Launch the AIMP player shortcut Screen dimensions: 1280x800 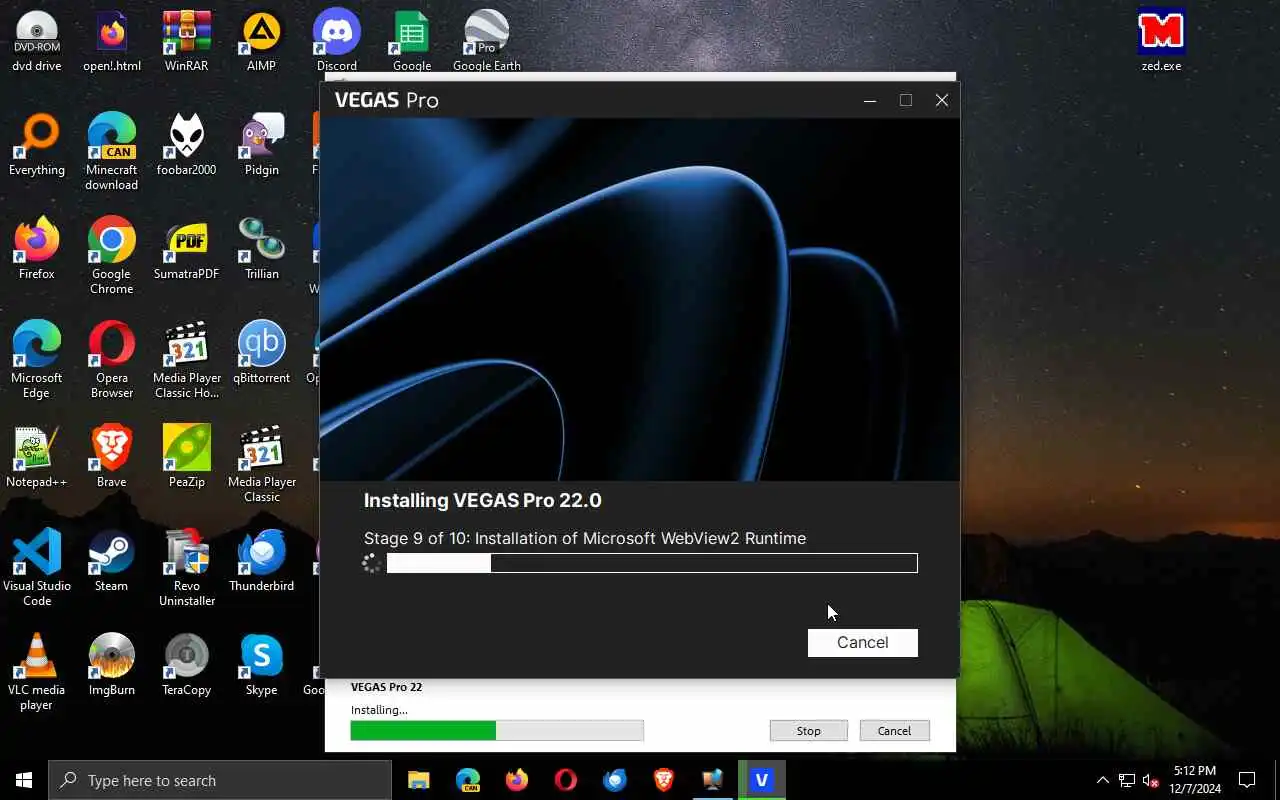[262, 42]
